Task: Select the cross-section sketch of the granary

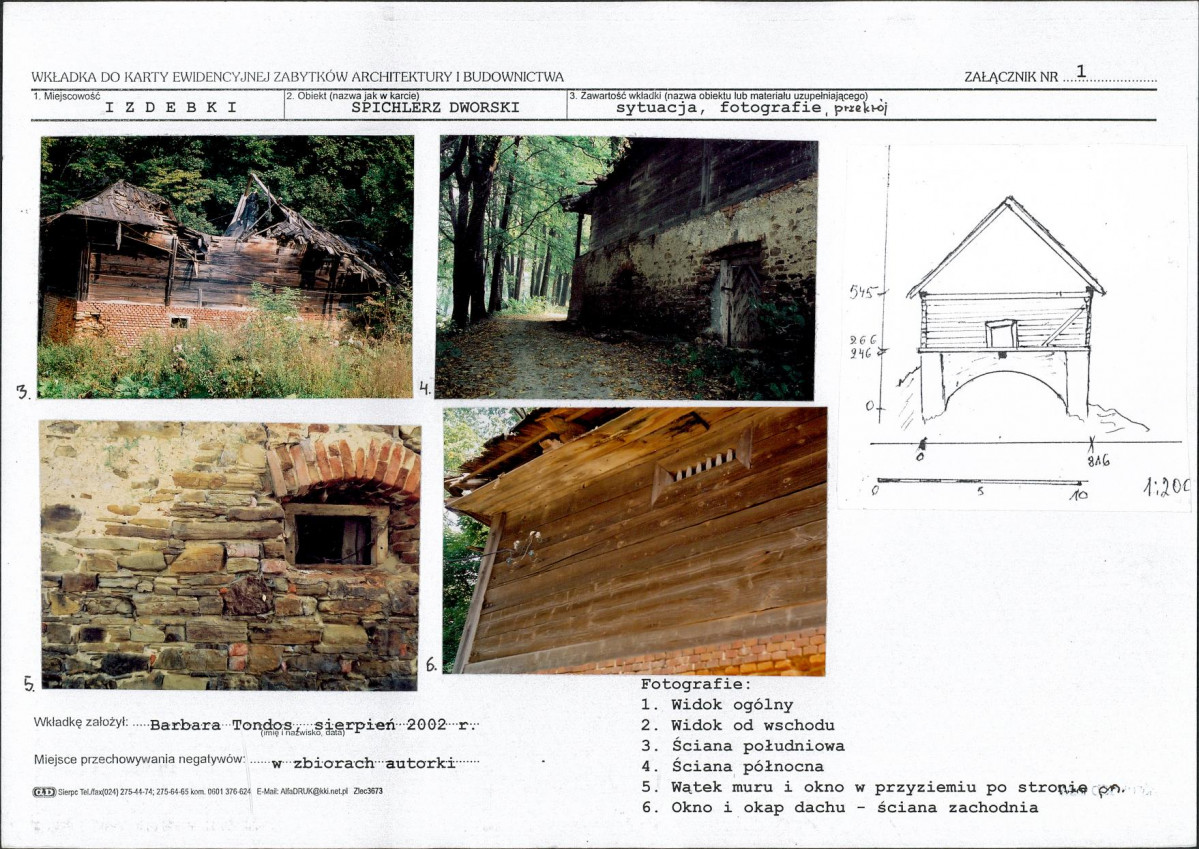Action: 1014,327
